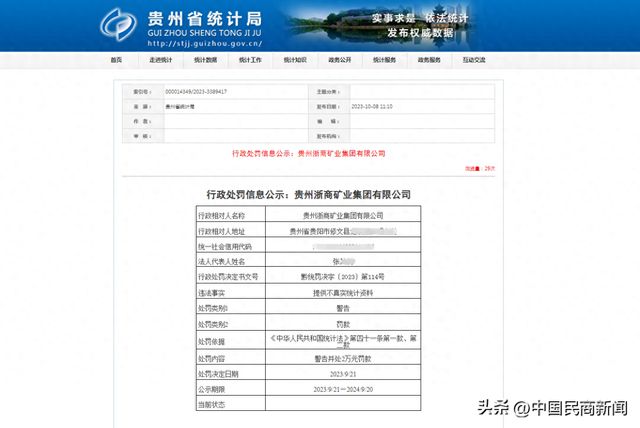Click the address value starting 贵州省贵阳市
This screenshot has width=640, height=428.
pyautogui.click(x=343, y=231)
